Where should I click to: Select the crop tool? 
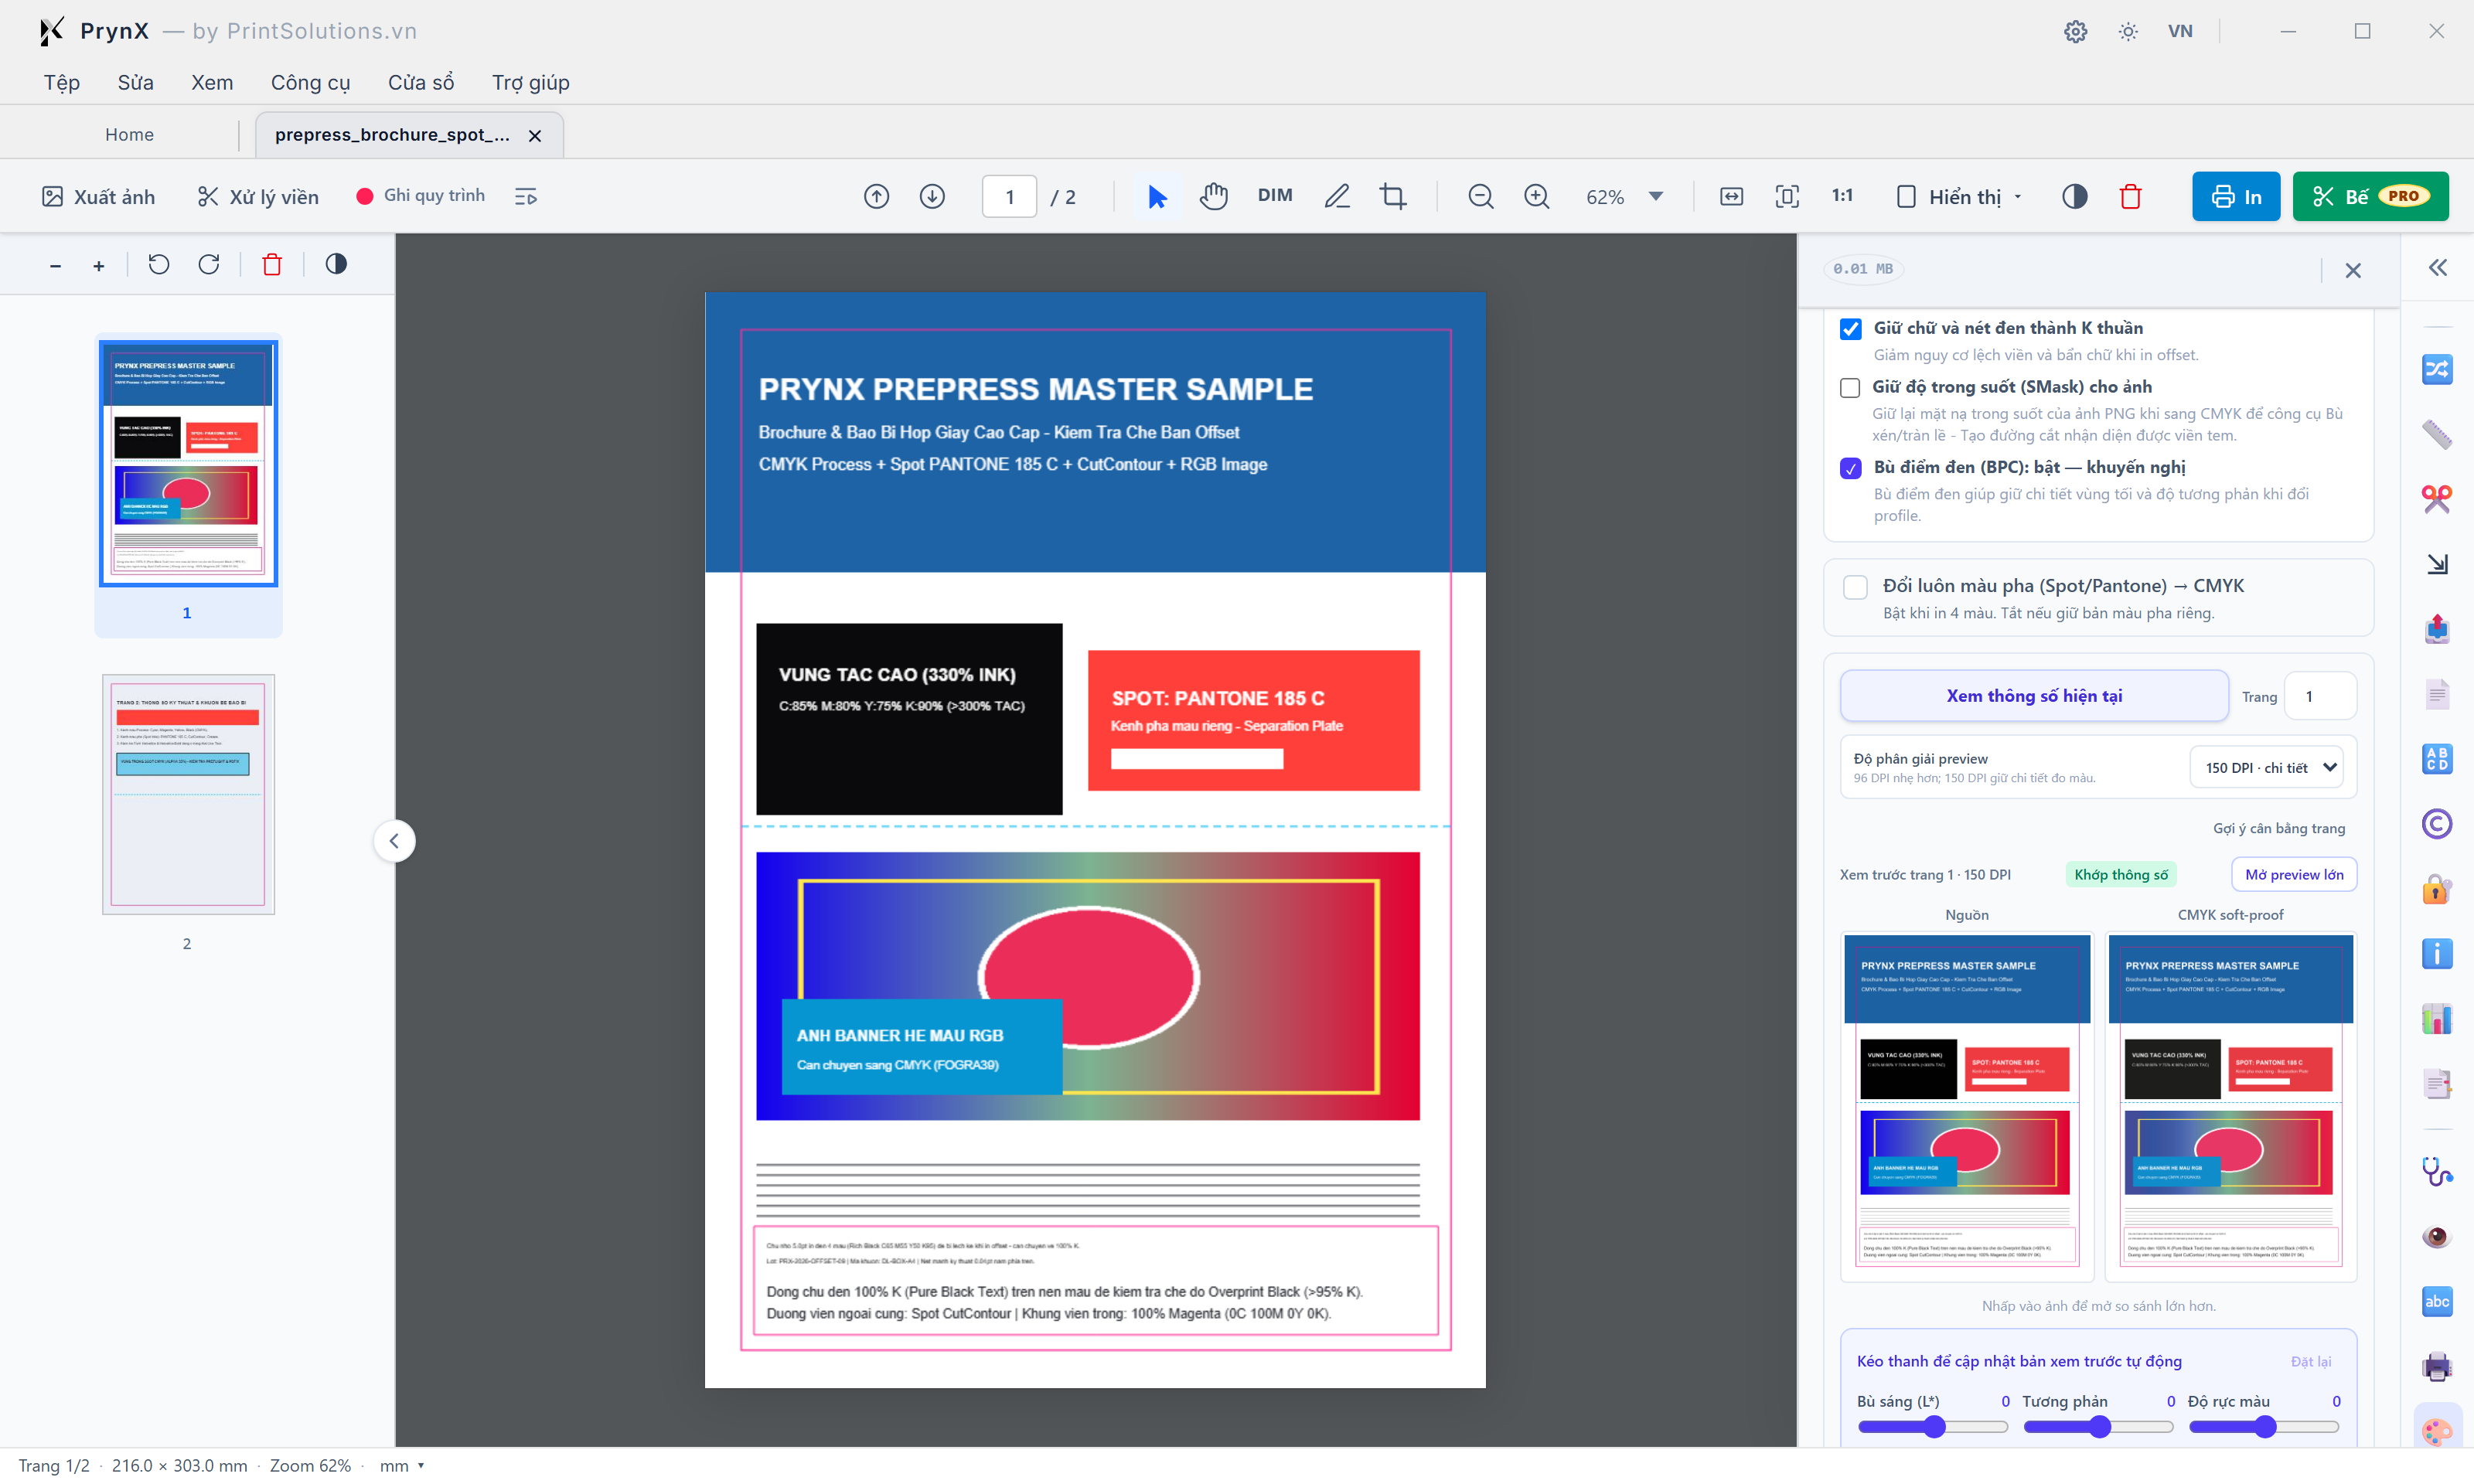(1393, 197)
